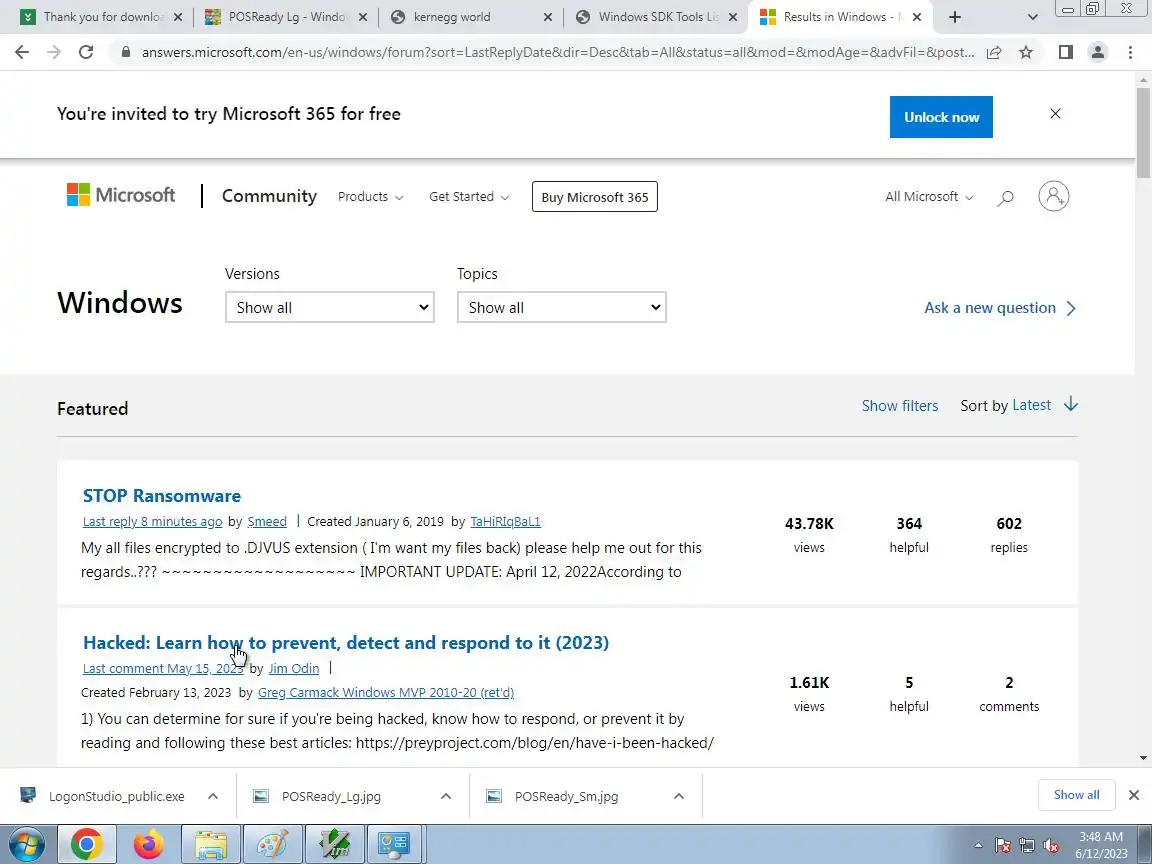
Task: Open Chrome from the taskbar
Action: point(86,845)
